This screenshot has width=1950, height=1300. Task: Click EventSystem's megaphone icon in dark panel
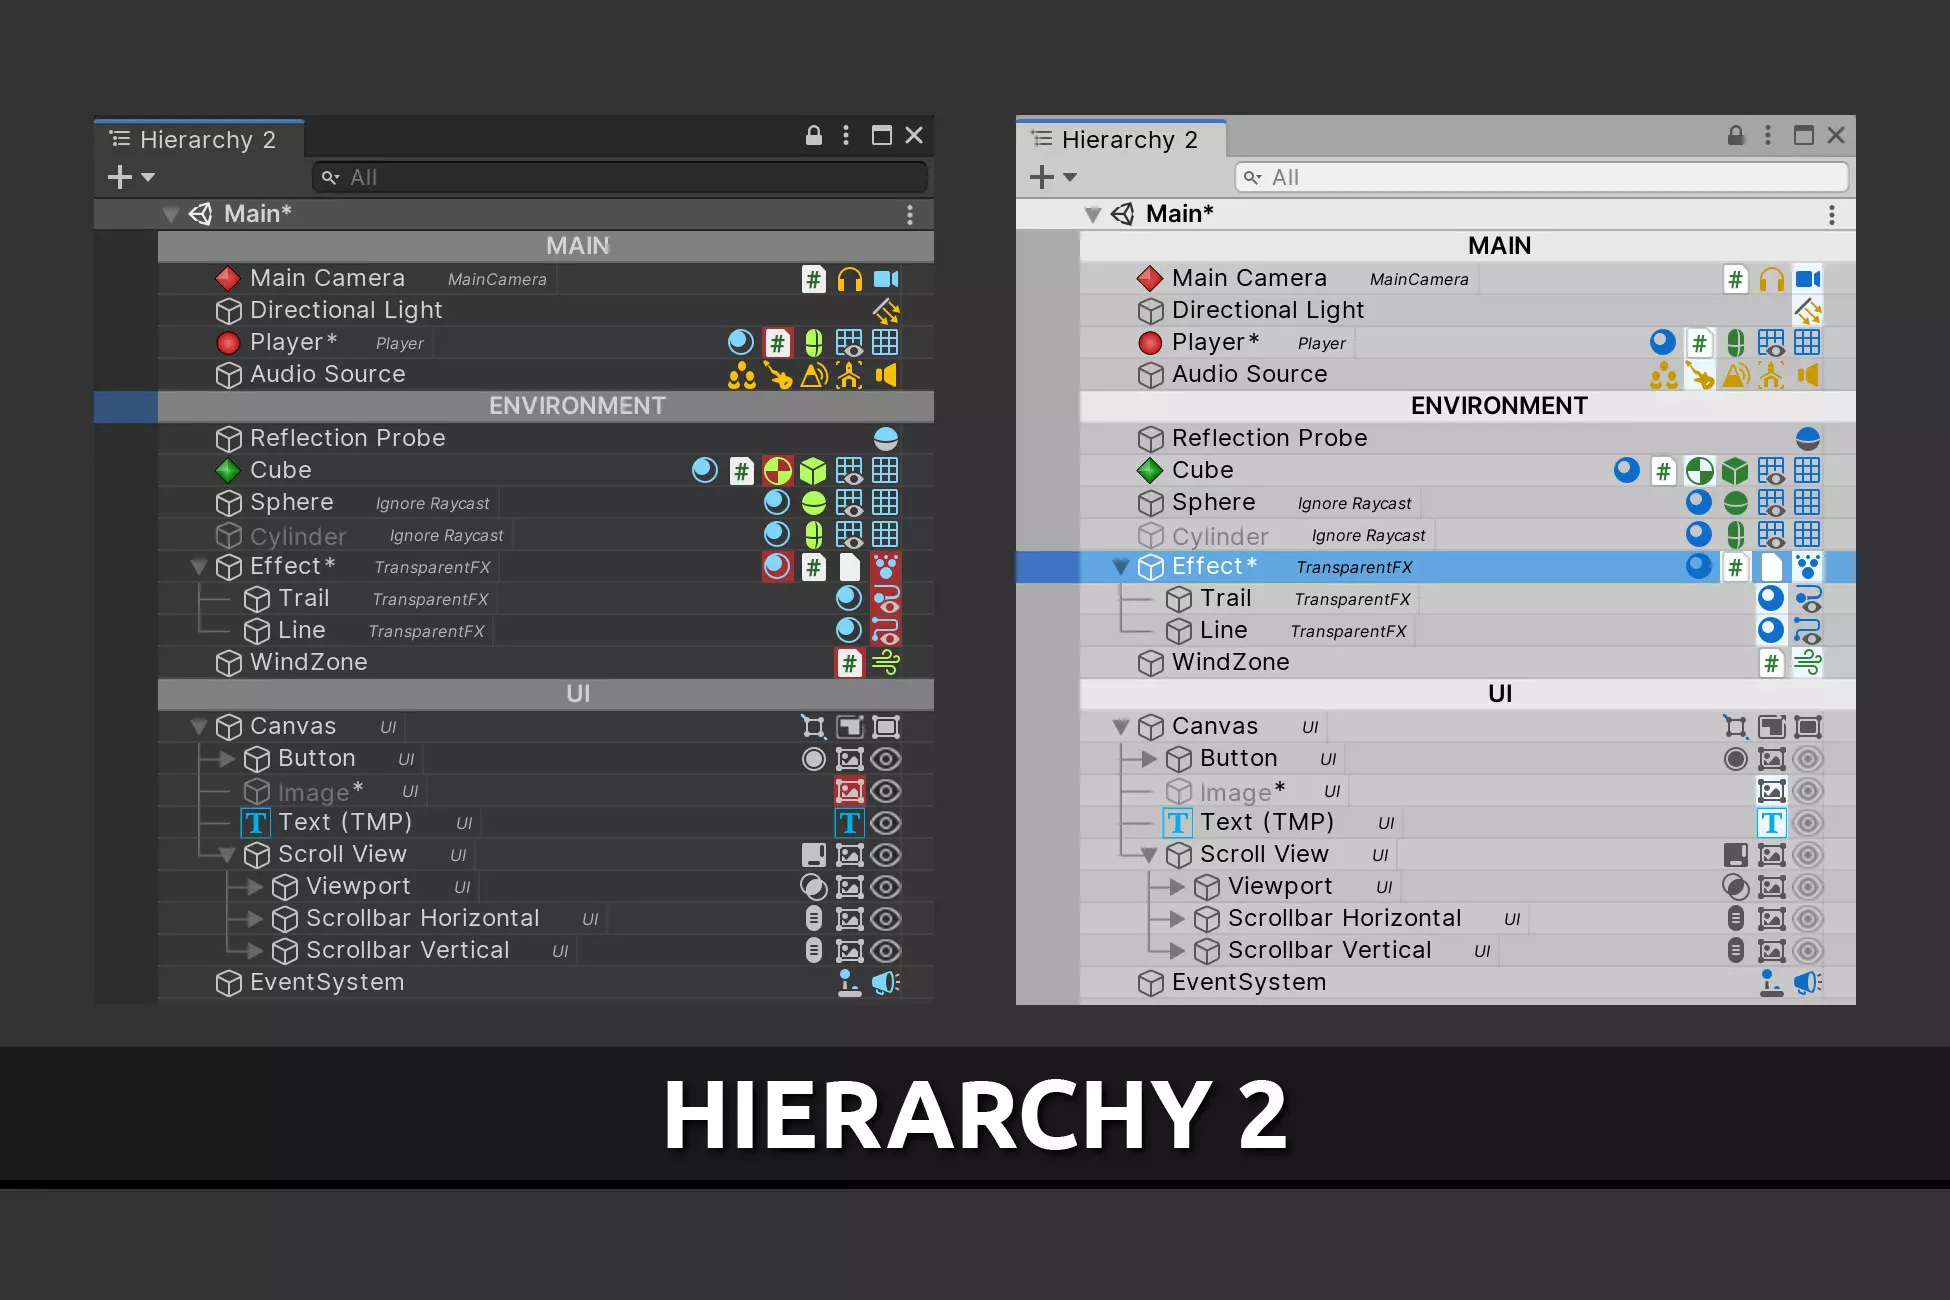(x=886, y=983)
